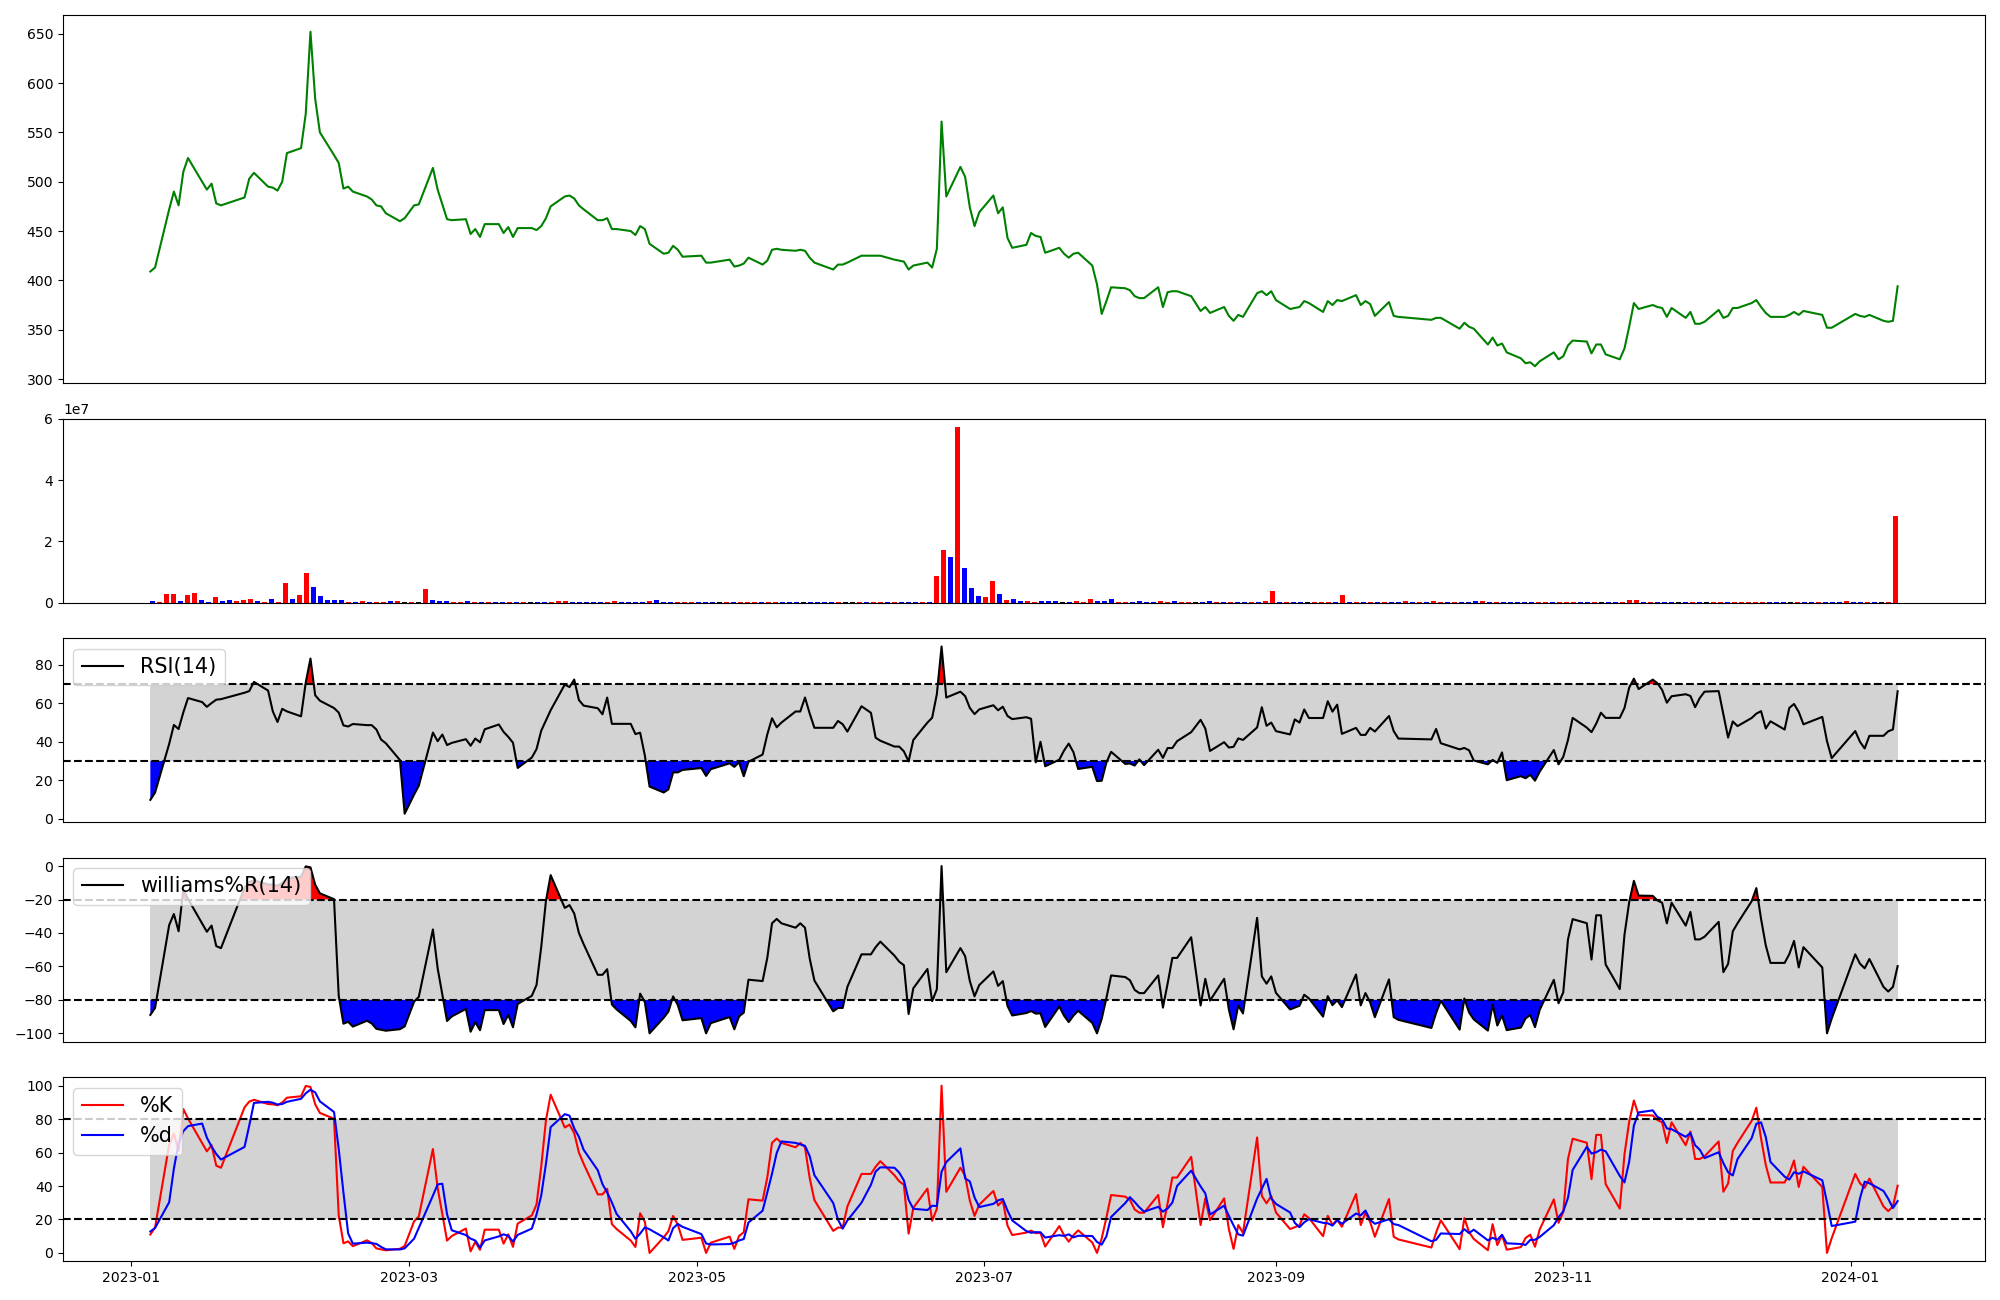Select the 2023-07 date axis label
Viewport: 2000px width, 1300px height.
[984, 1277]
